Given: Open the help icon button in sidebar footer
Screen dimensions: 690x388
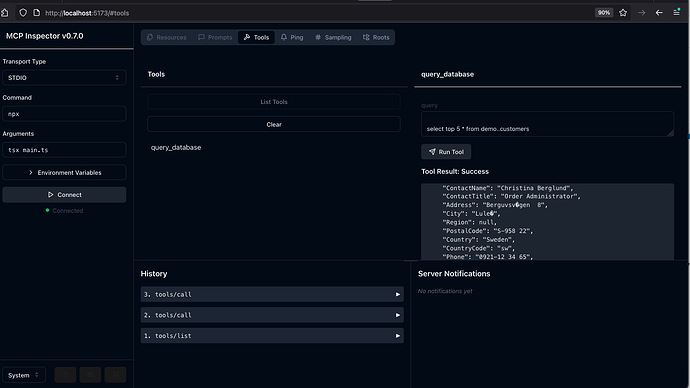Looking at the screenshot, I should click(x=65, y=375).
